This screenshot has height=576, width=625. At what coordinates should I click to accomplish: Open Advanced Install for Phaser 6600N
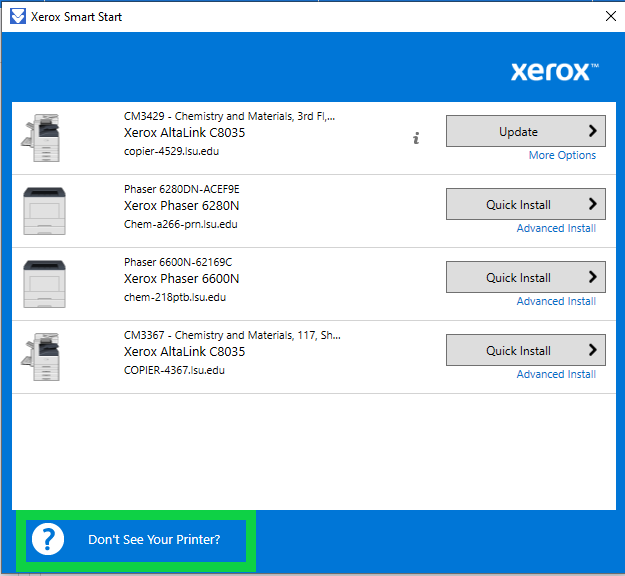pos(556,302)
